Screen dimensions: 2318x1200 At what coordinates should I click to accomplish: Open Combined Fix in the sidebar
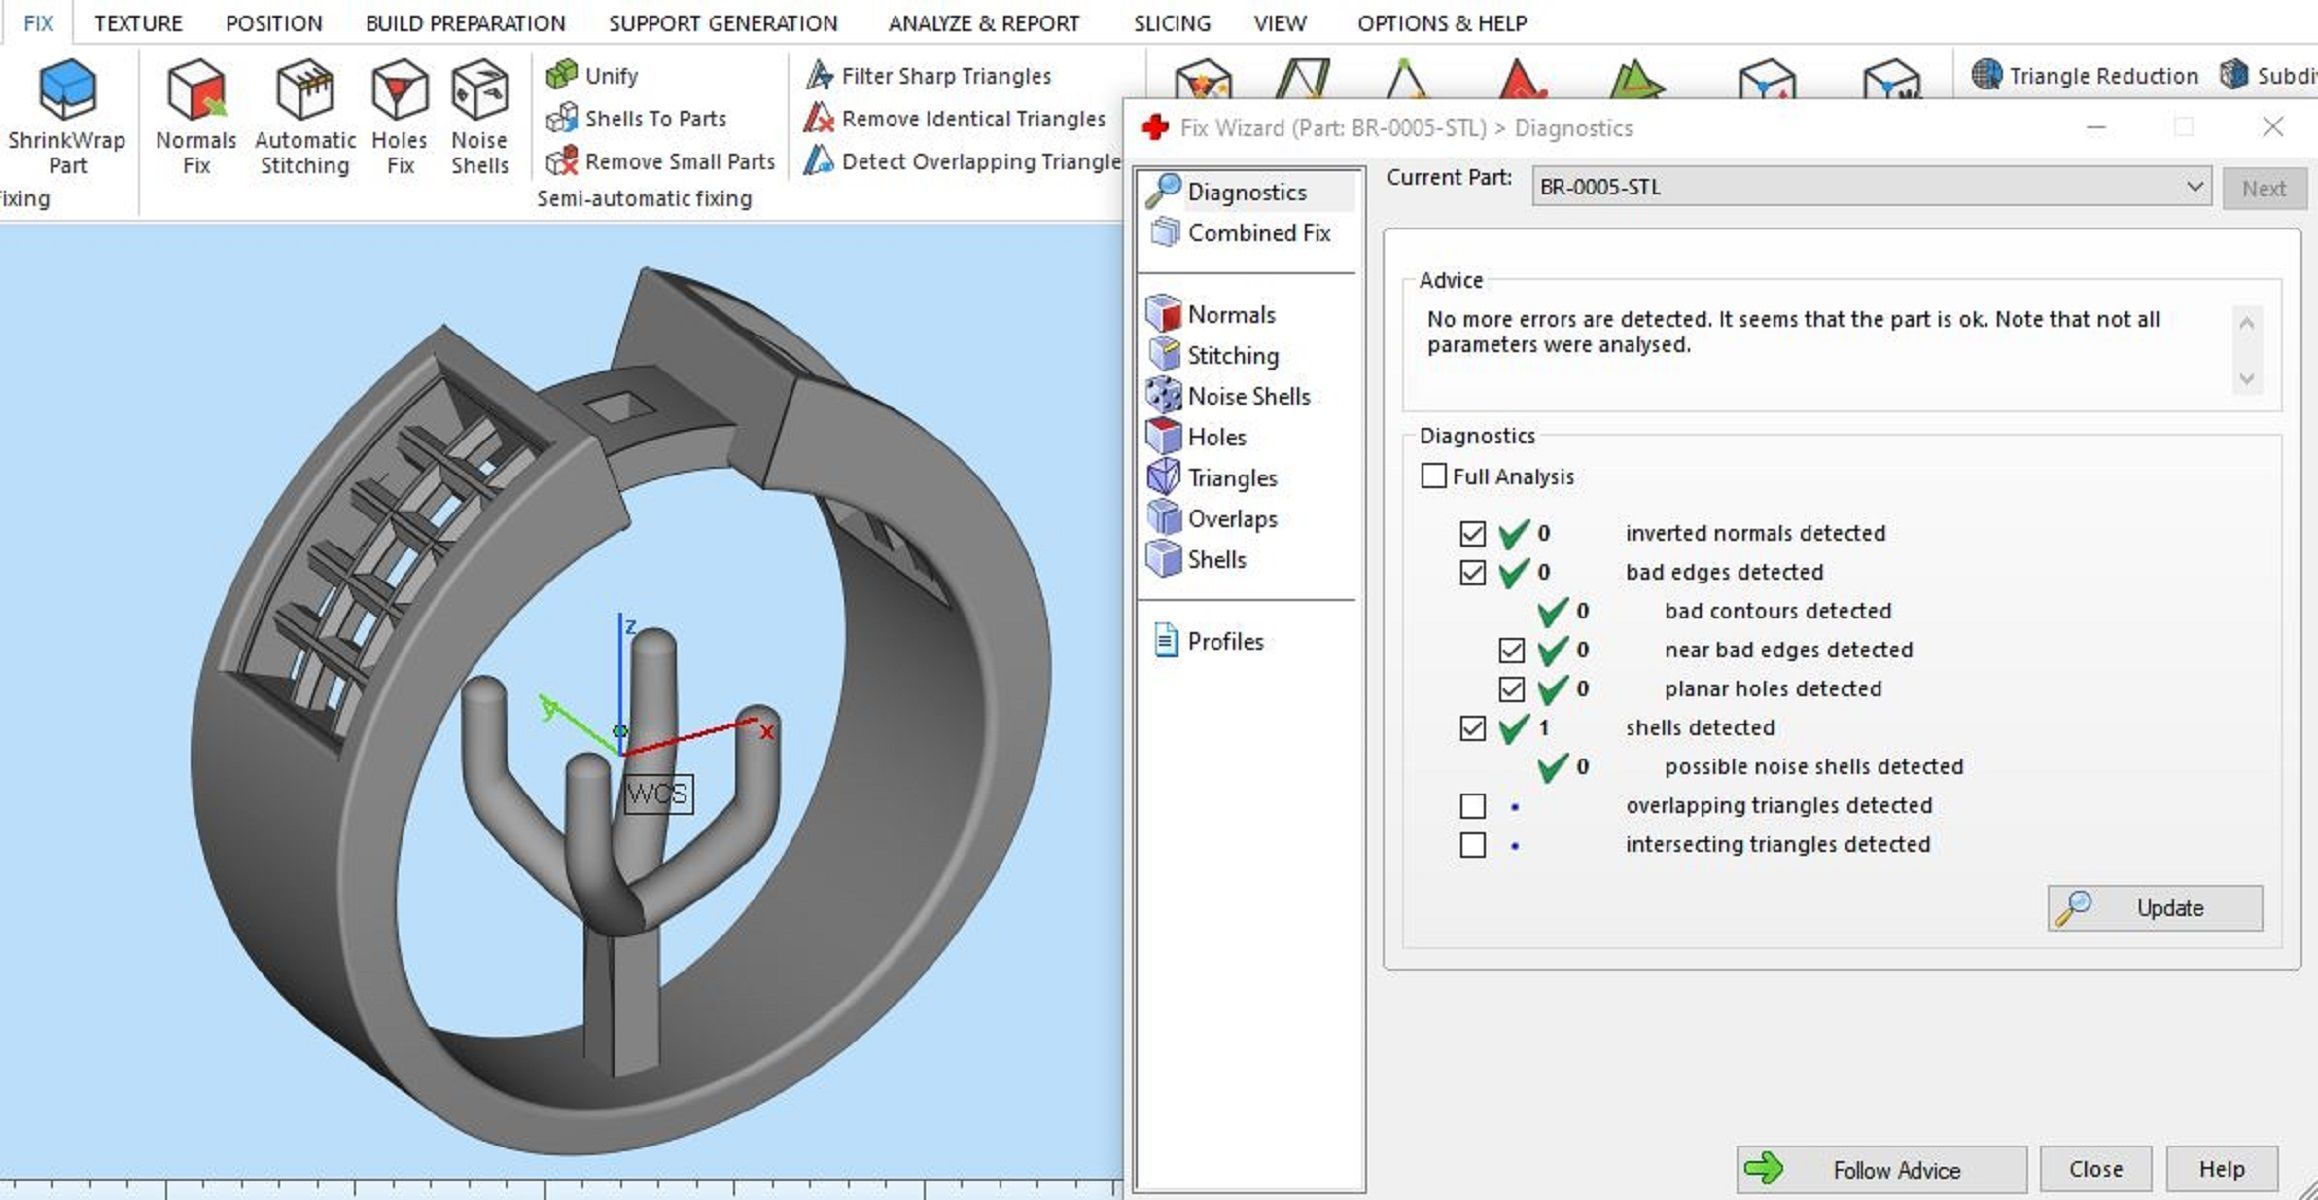[1241, 232]
